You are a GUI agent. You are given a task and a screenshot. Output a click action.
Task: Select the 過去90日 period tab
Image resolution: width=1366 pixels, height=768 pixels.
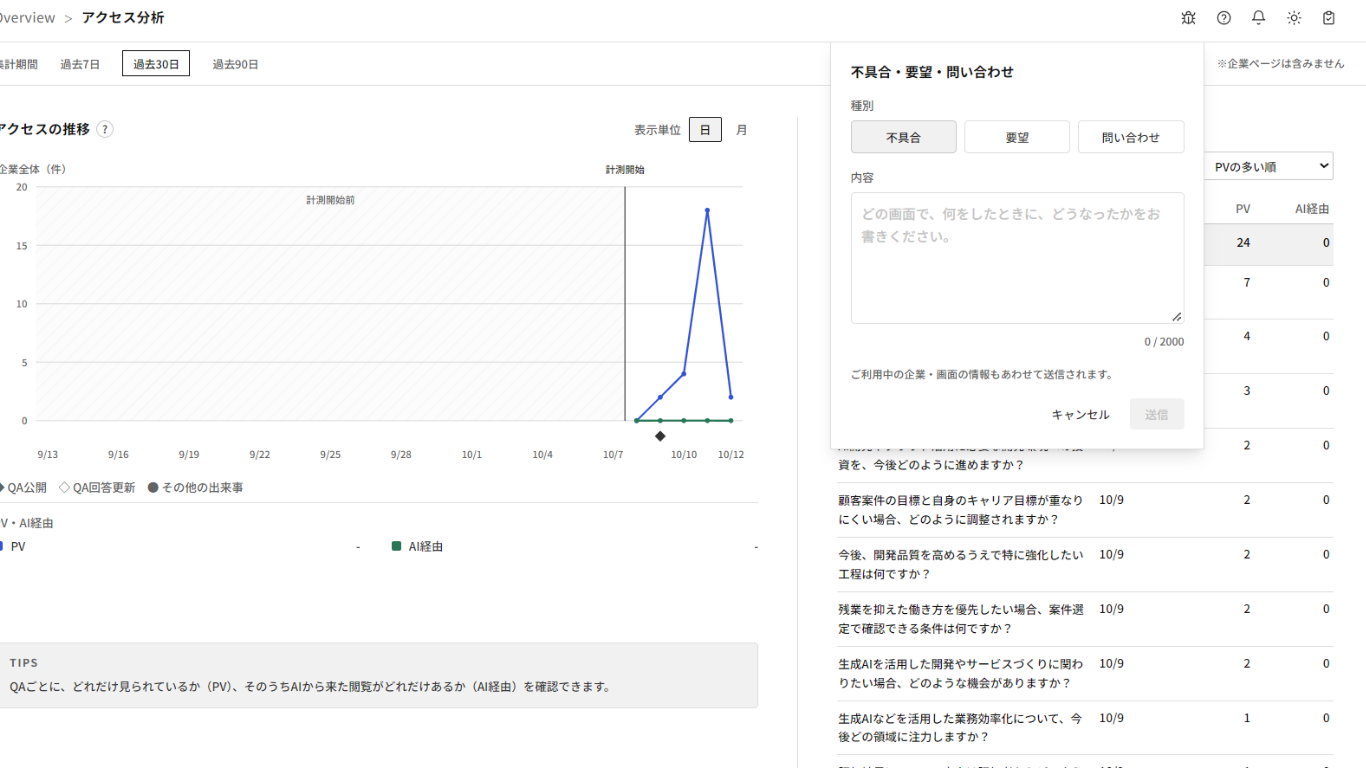pos(235,64)
